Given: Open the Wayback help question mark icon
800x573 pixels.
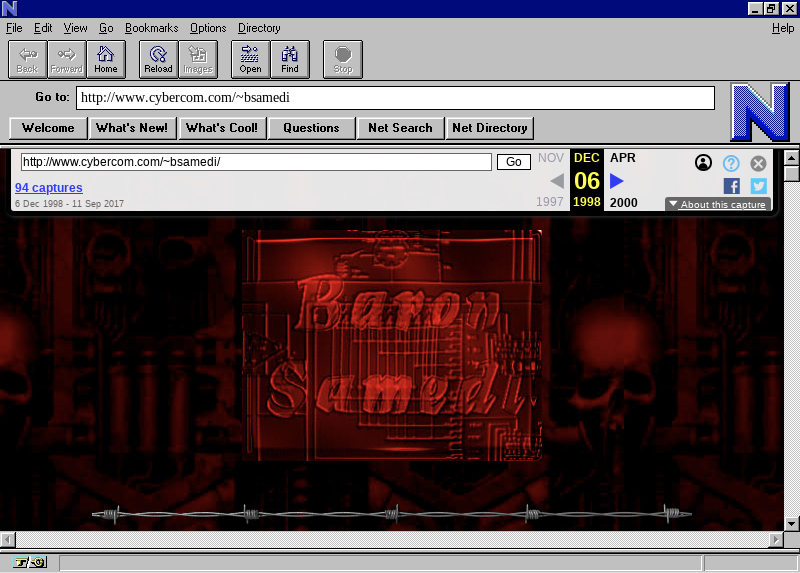Looking at the screenshot, I should click(x=731, y=163).
